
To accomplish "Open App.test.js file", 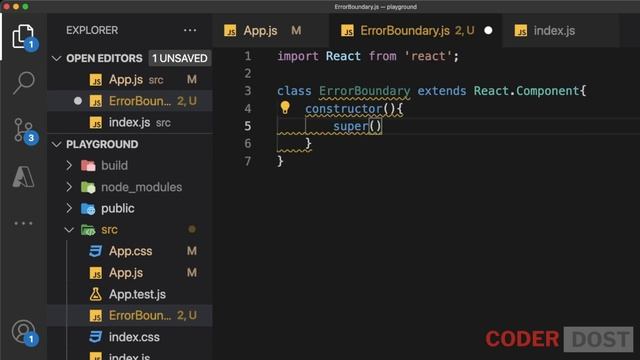I will coord(130,294).
